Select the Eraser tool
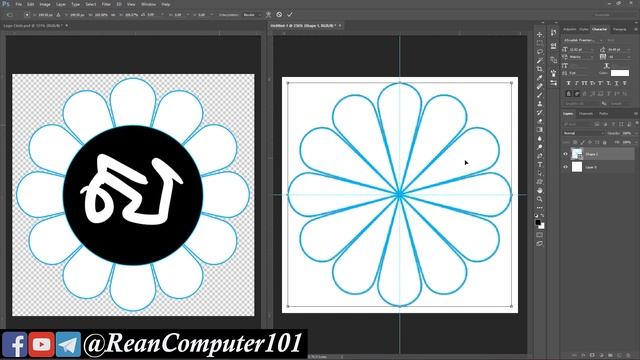This screenshot has height=360, width=640. 540,121
